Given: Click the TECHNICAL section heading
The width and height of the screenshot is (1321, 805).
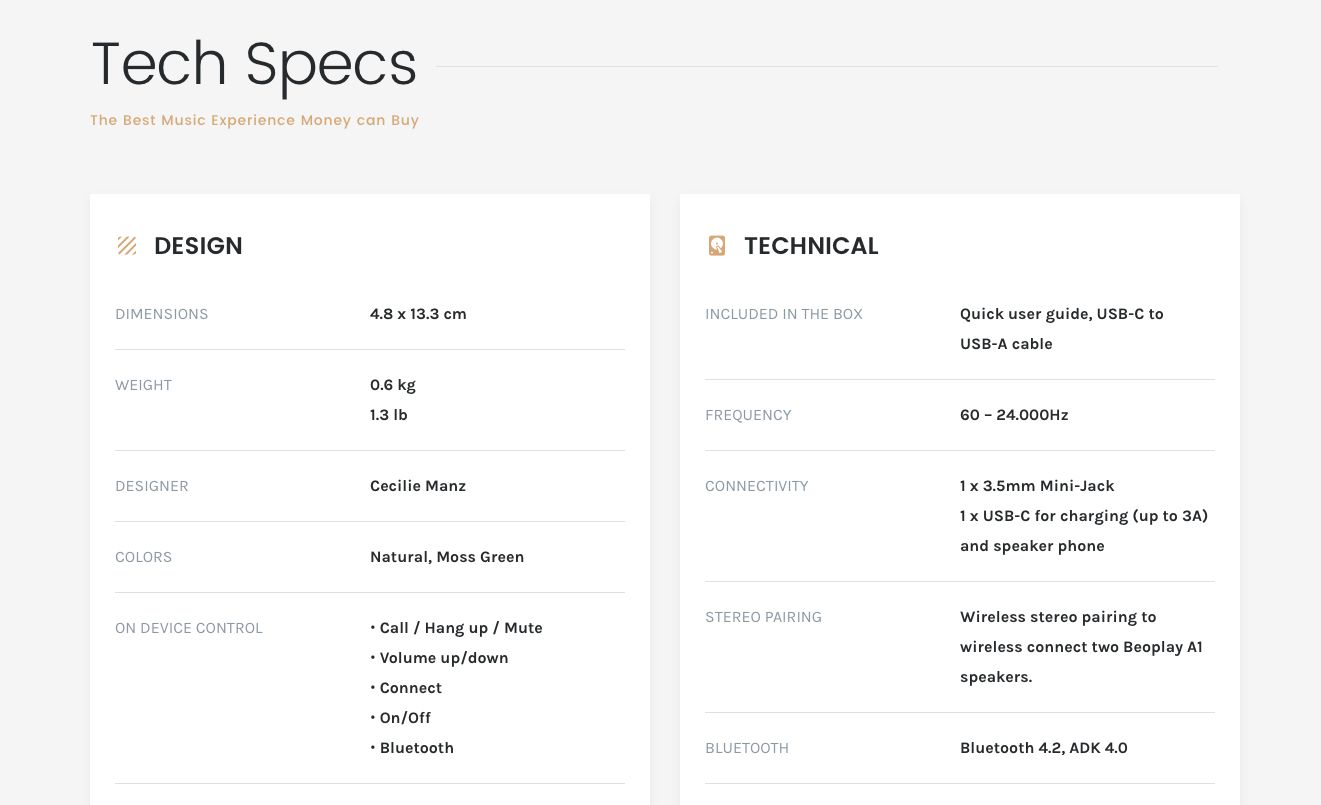Looking at the screenshot, I should (811, 246).
